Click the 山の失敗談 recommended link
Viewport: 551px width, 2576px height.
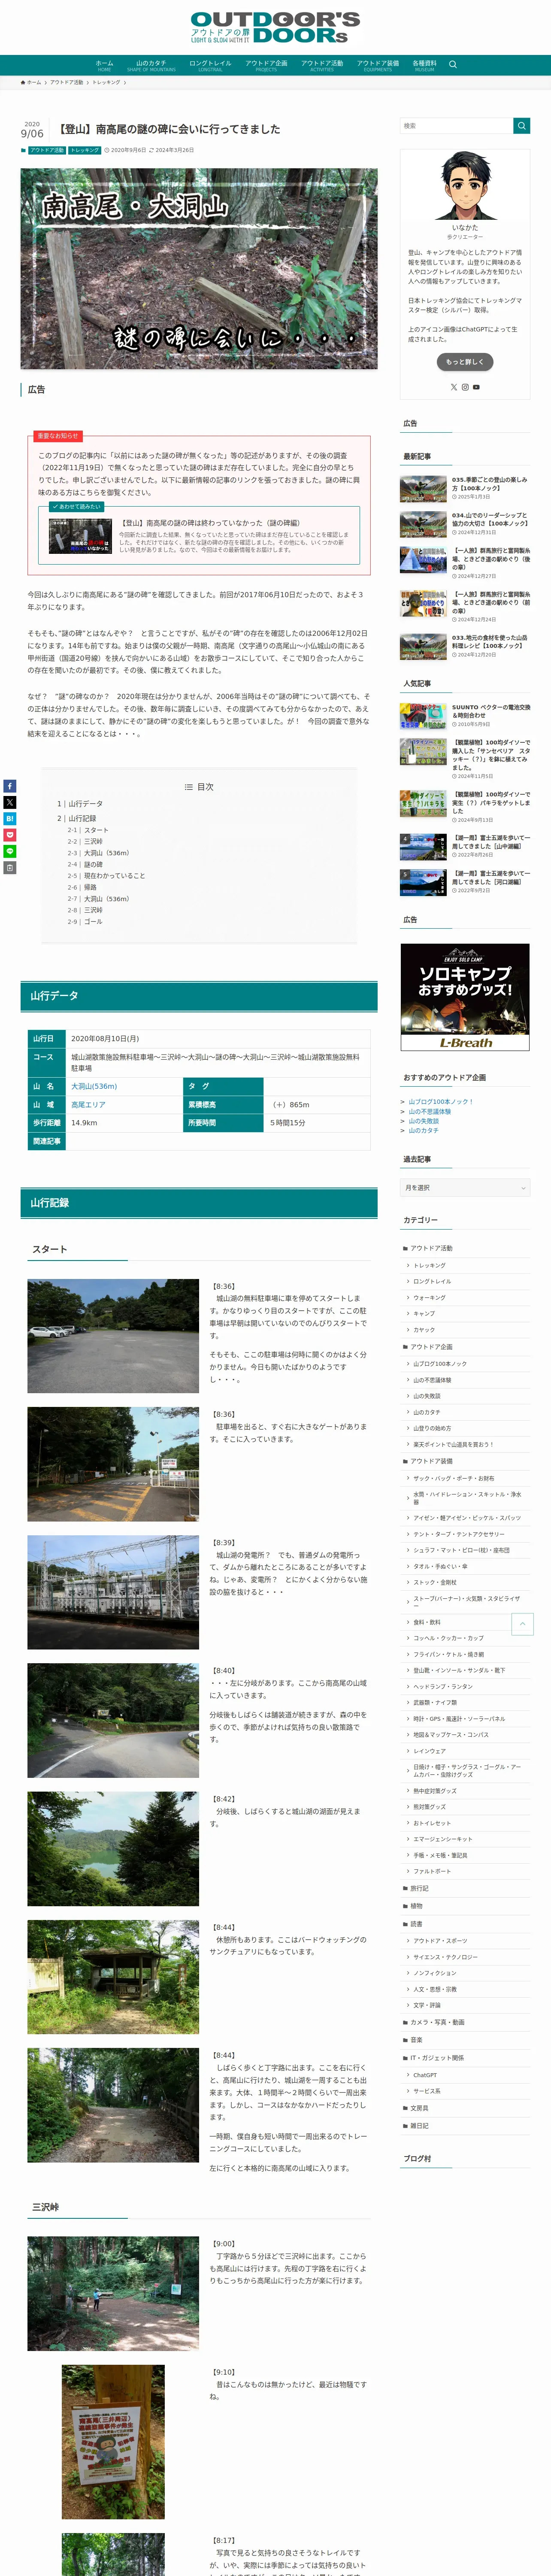pos(423,1121)
